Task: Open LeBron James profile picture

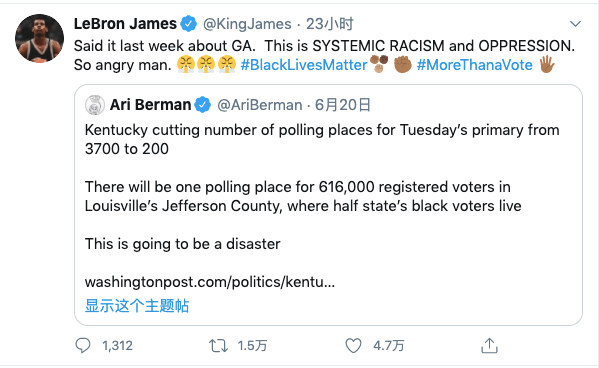Action: (39, 38)
